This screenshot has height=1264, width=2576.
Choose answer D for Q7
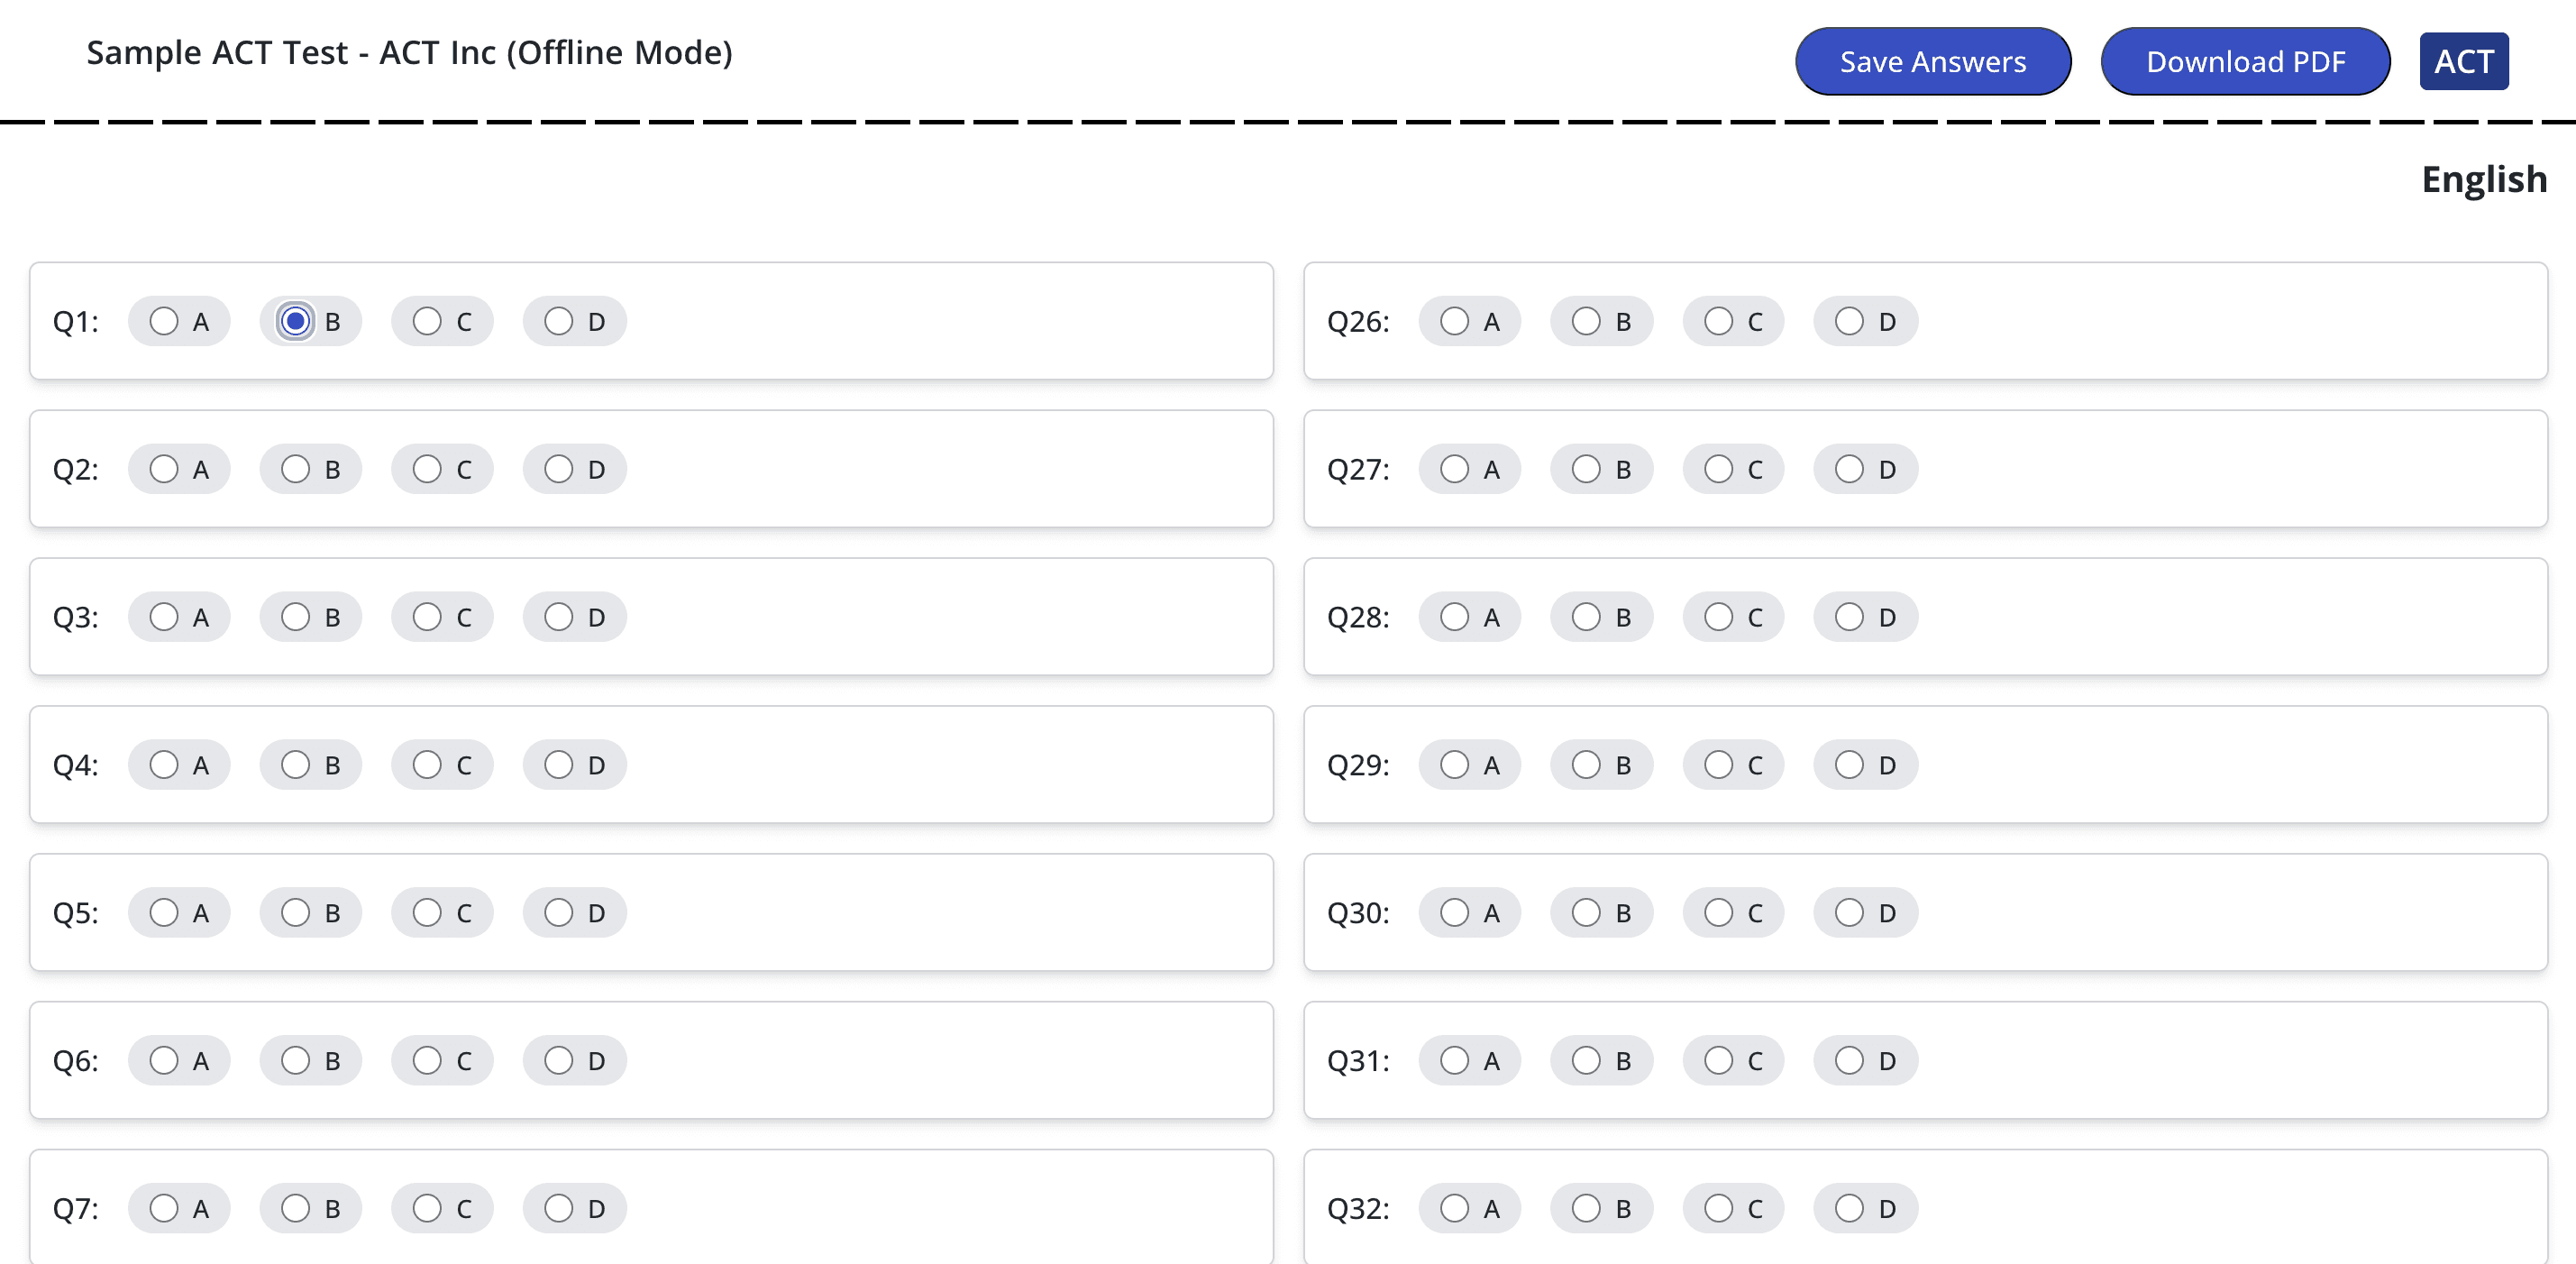point(559,1208)
